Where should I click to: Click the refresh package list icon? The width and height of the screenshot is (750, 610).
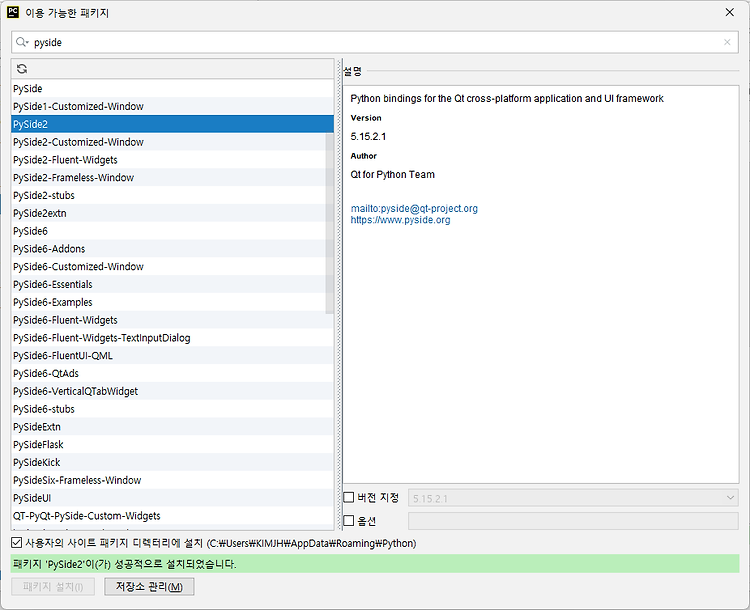click(x=22, y=69)
